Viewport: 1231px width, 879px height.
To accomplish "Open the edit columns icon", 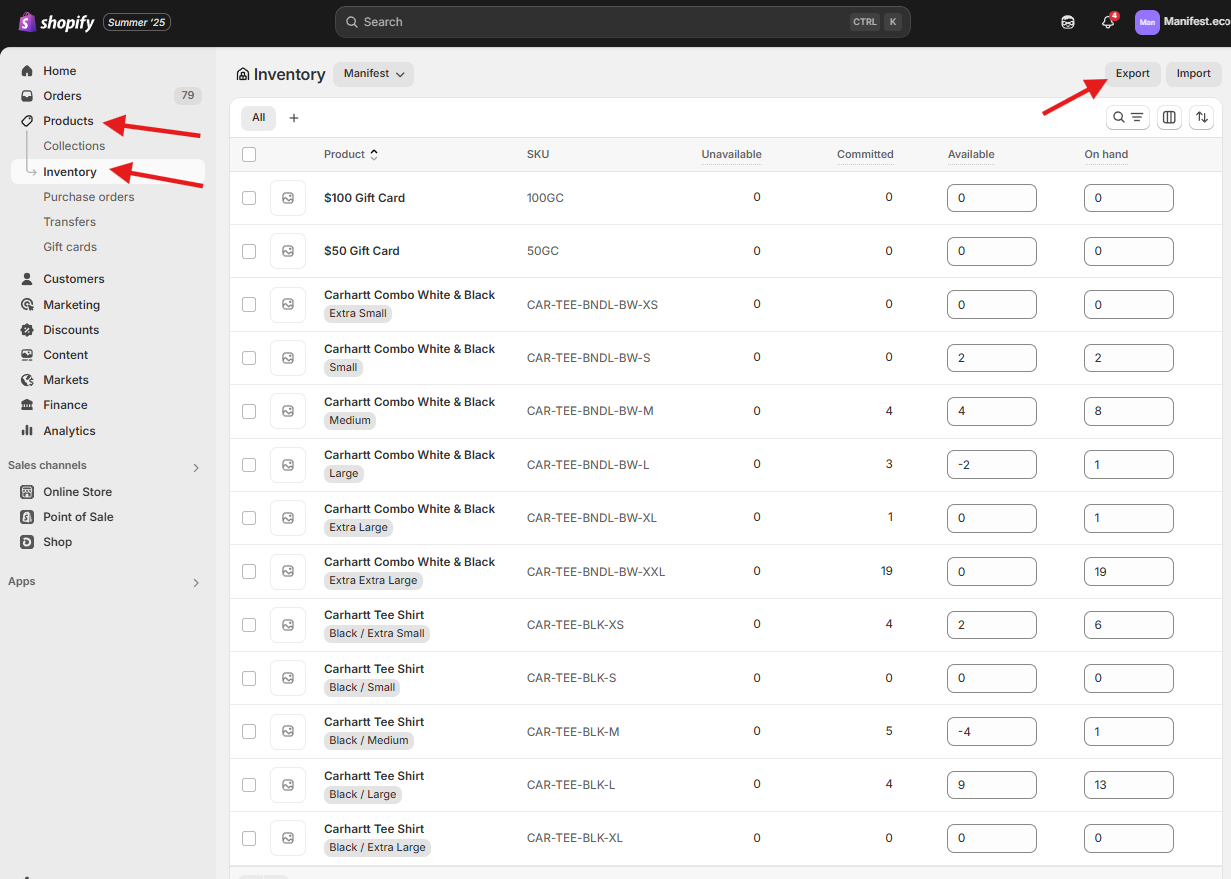I will (x=1169, y=118).
